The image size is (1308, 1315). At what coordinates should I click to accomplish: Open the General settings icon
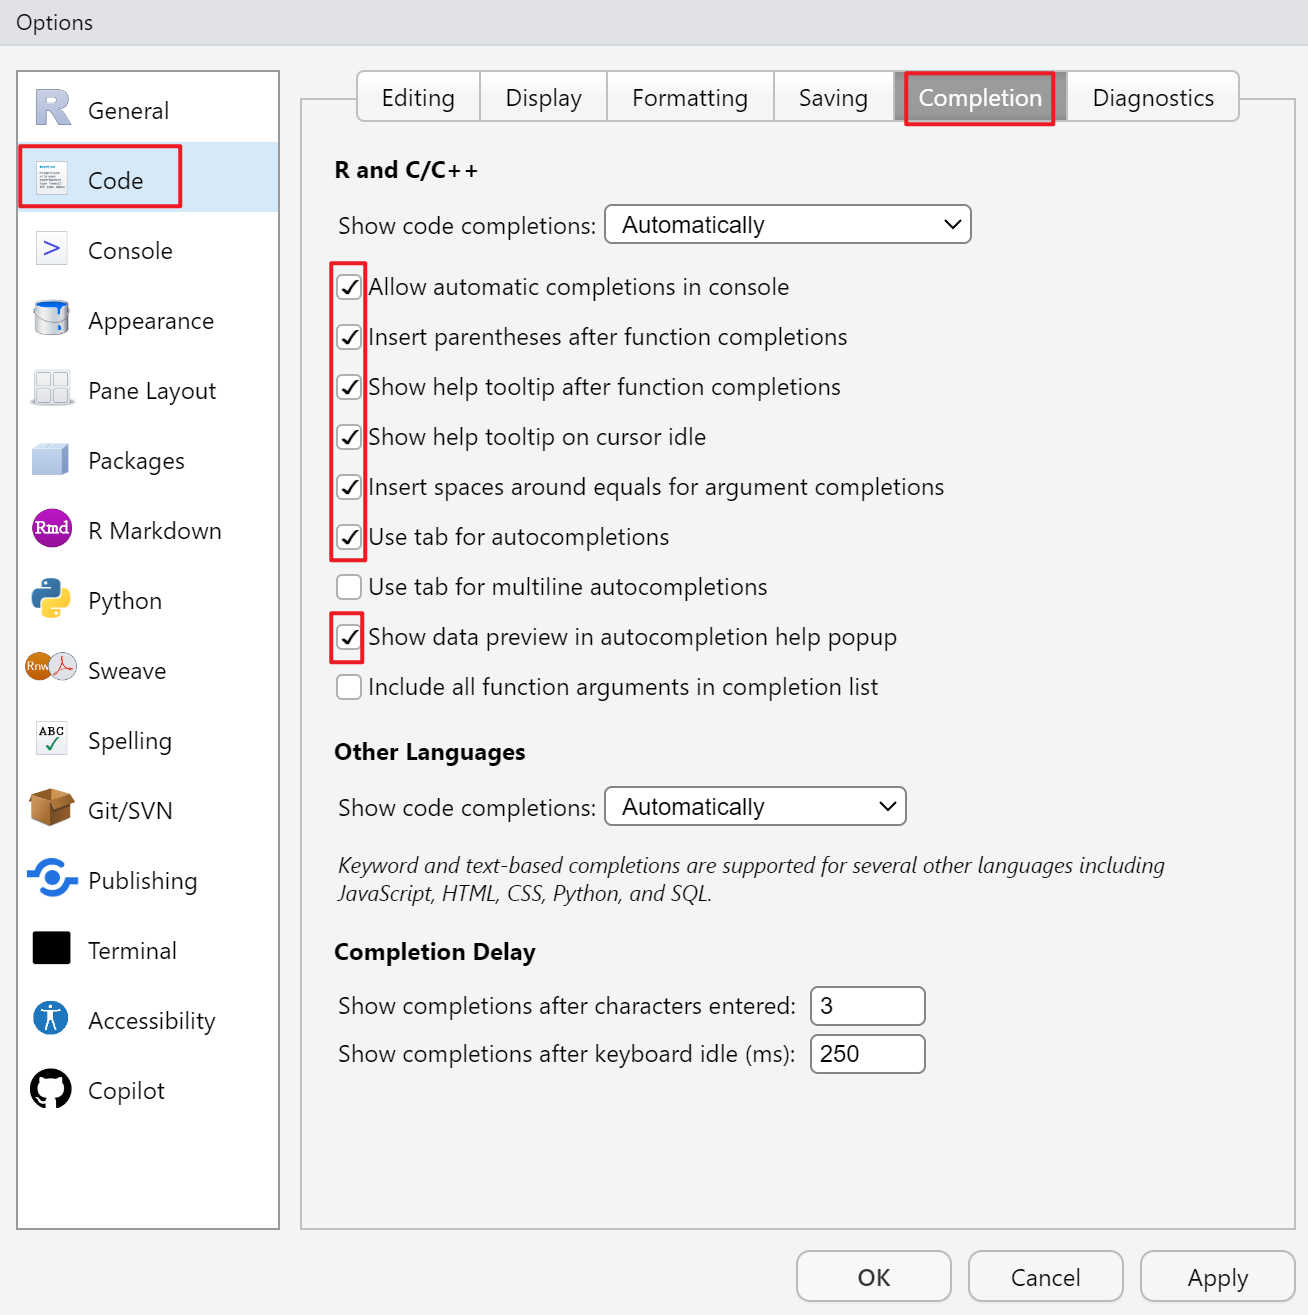pyautogui.click(x=53, y=108)
